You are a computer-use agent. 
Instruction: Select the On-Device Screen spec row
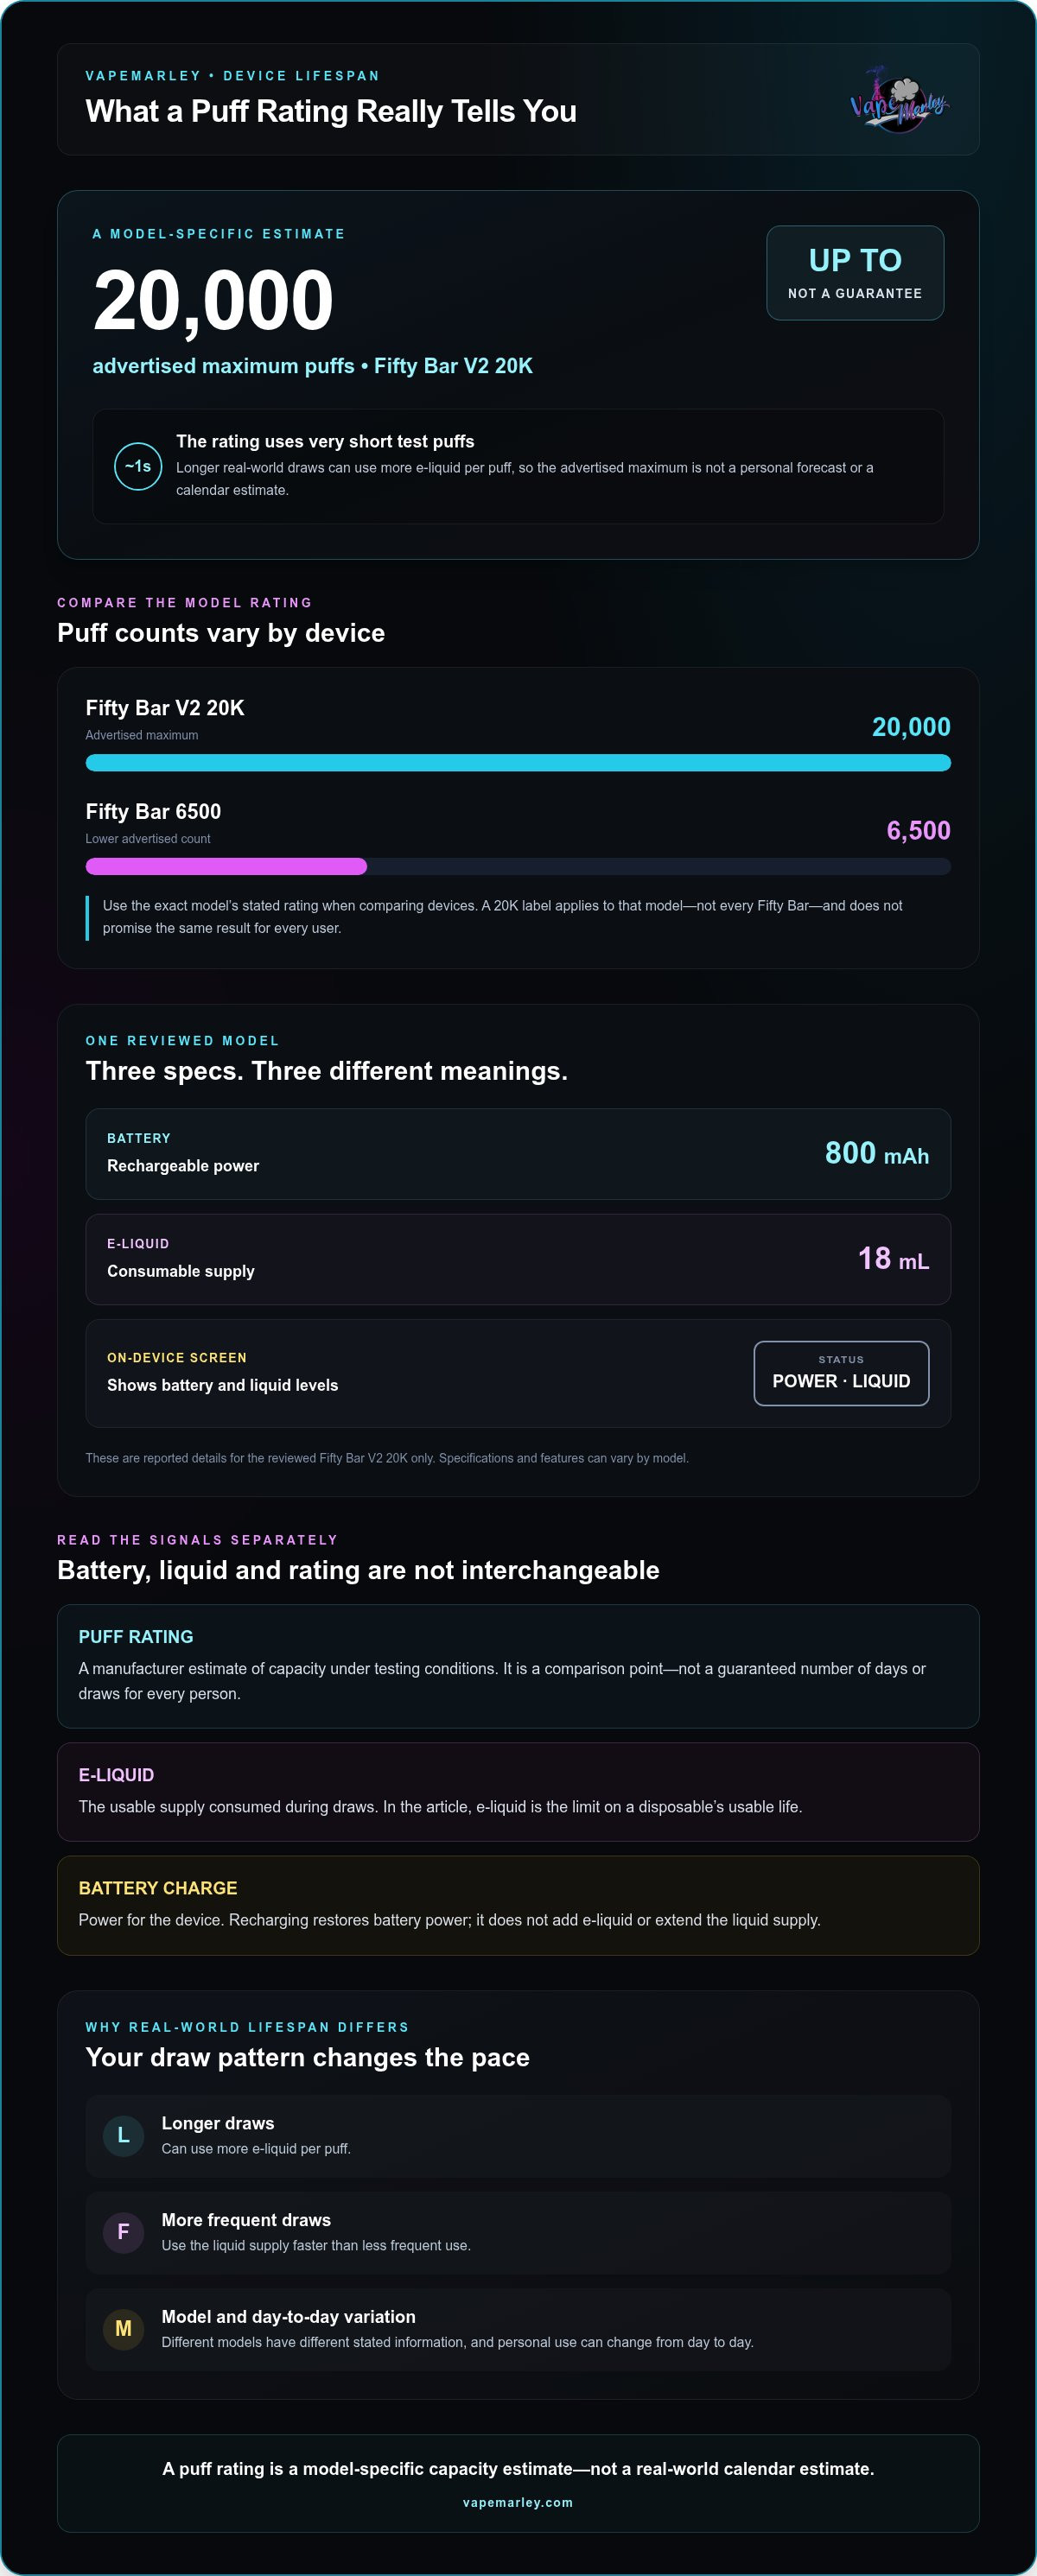point(518,1373)
